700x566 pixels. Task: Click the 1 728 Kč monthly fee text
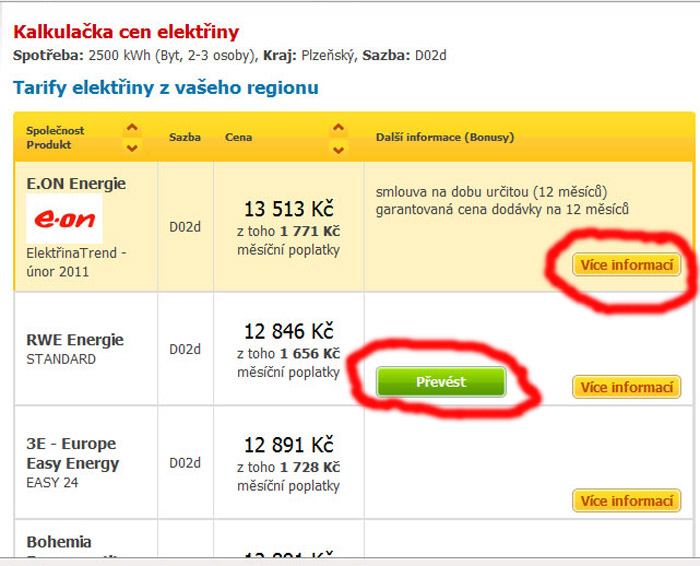click(x=310, y=467)
